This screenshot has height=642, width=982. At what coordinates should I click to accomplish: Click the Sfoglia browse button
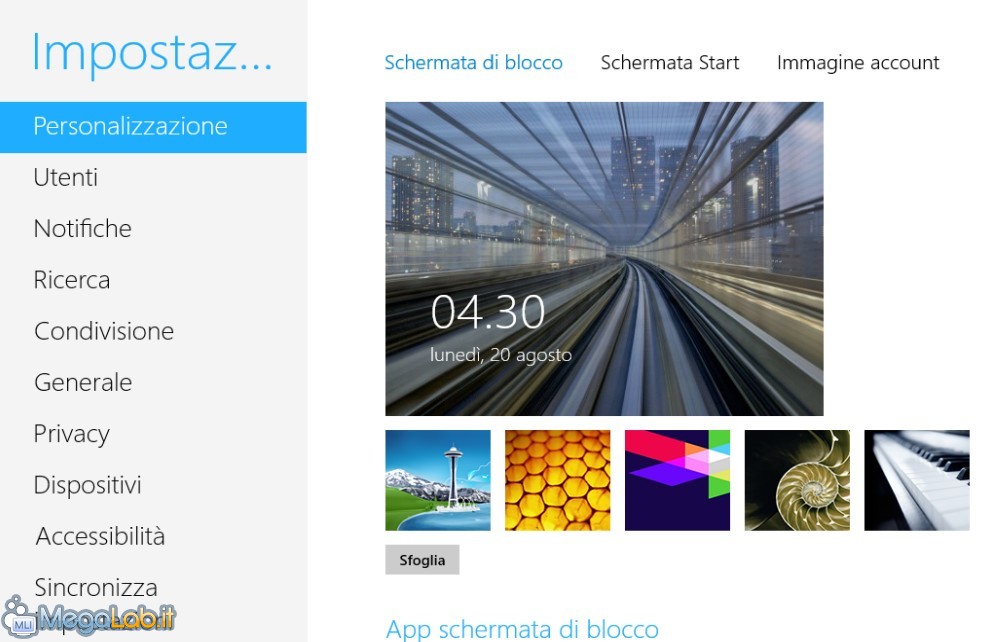click(x=422, y=560)
